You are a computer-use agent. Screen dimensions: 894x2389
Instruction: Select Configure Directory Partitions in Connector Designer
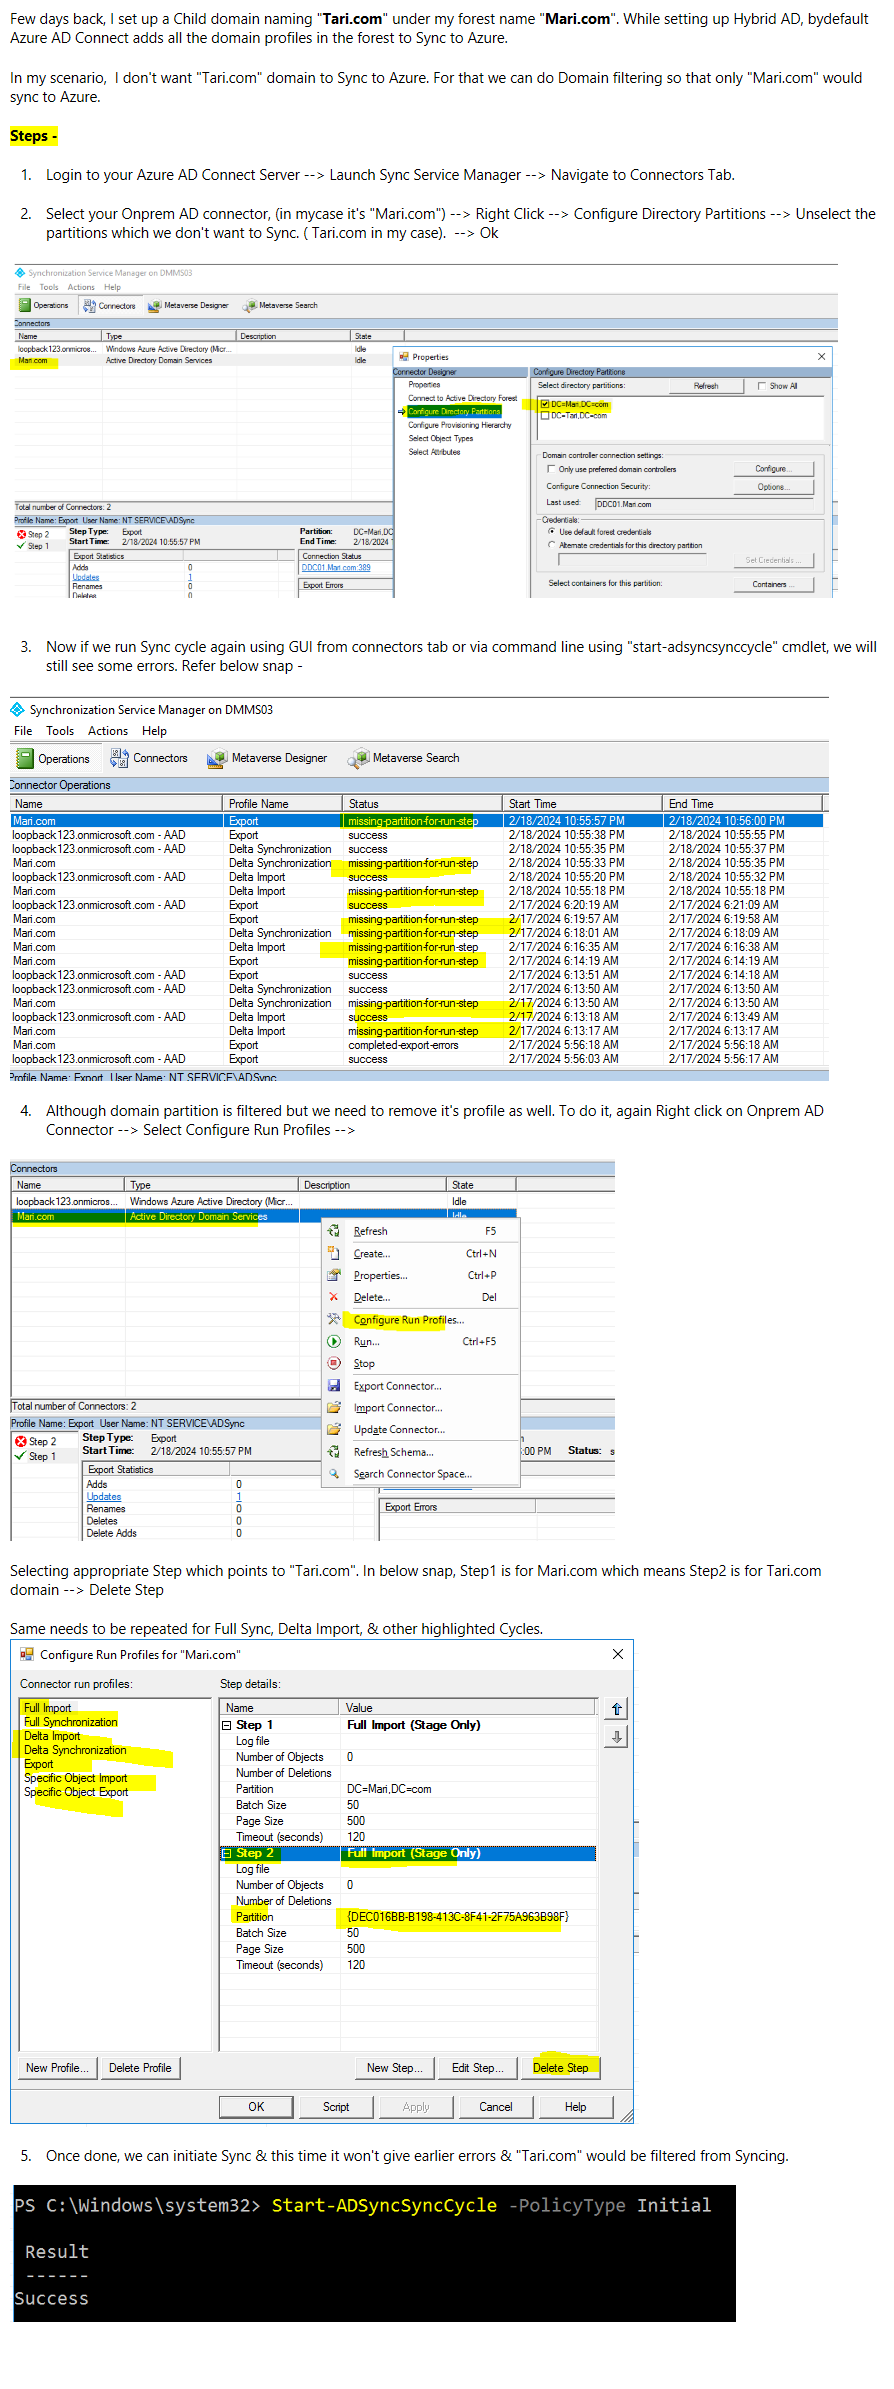(454, 411)
